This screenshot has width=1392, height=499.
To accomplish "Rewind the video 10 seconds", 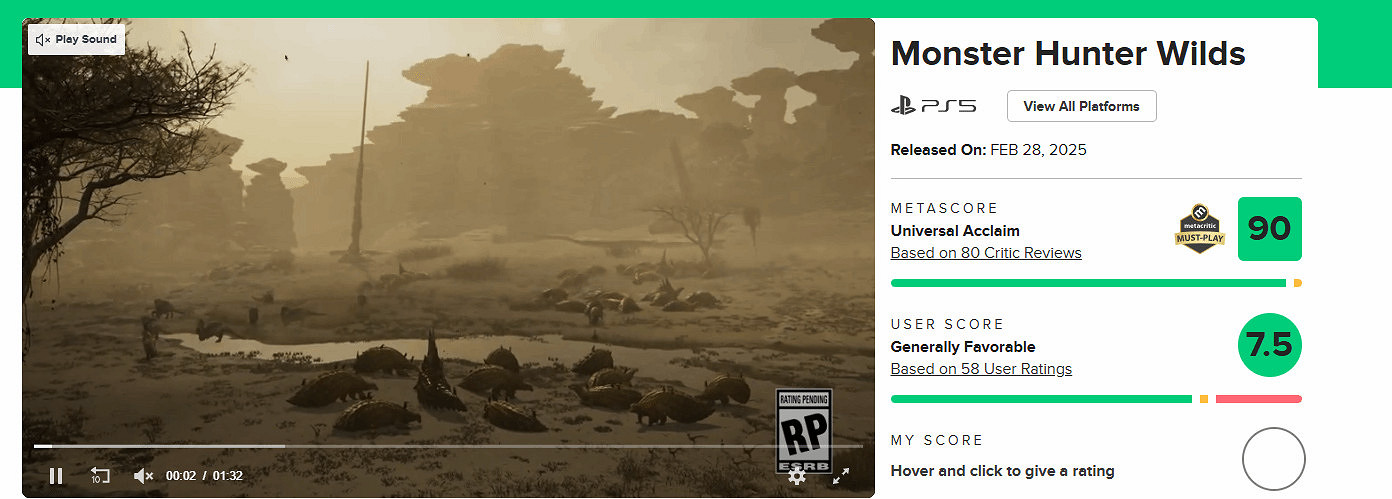I will tap(100, 476).
